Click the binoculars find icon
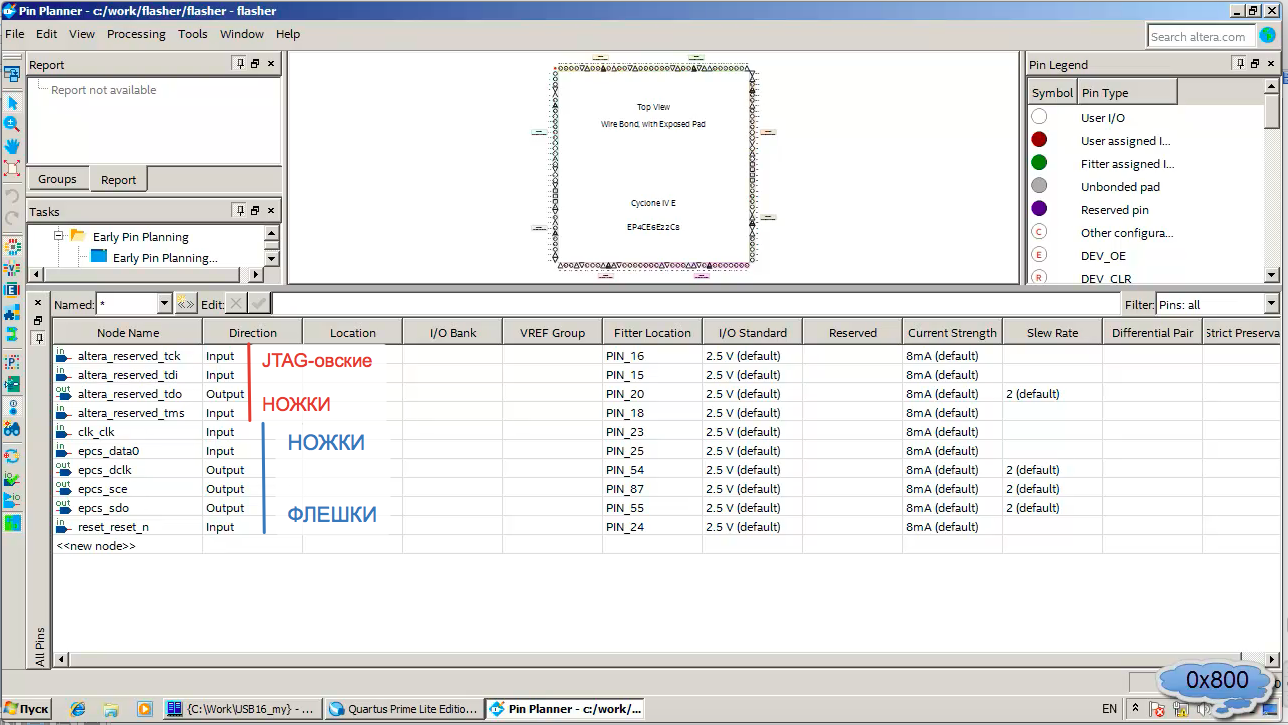The height and width of the screenshot is (725, 1288). (12, 429)
